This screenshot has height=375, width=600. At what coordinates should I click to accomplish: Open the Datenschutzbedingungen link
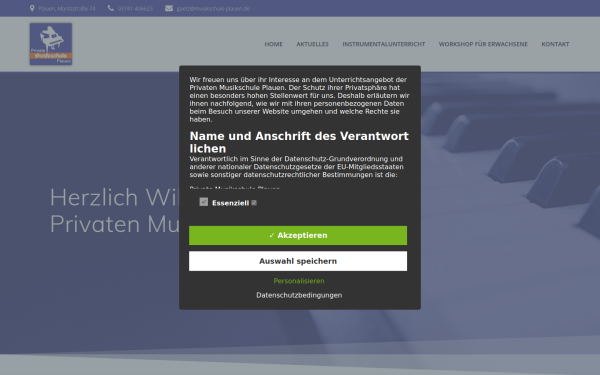click(299, 295)
